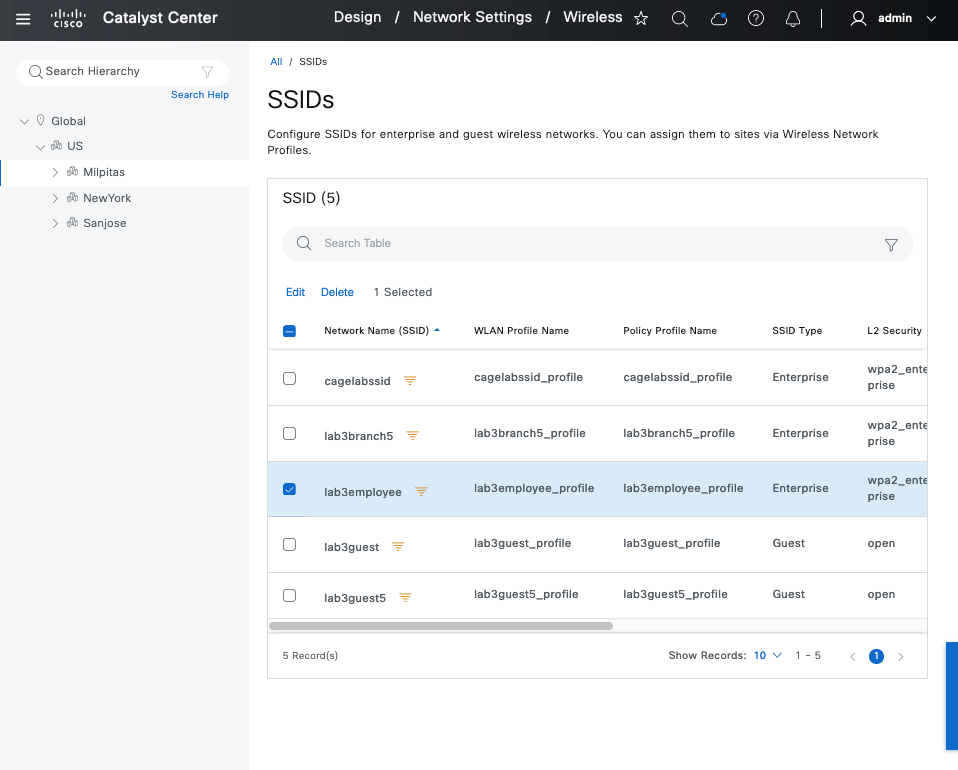This screenshot has width=958, height=770.
Task: Click the All breadcrumb link
Action: tap(276, 62)
